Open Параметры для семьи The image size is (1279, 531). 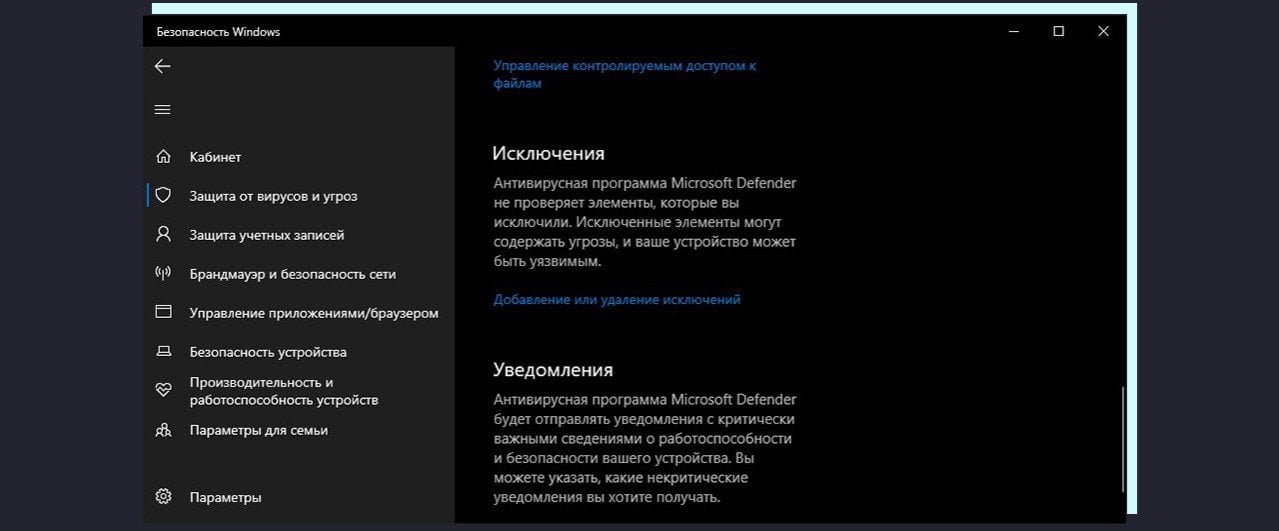point(259,430)
